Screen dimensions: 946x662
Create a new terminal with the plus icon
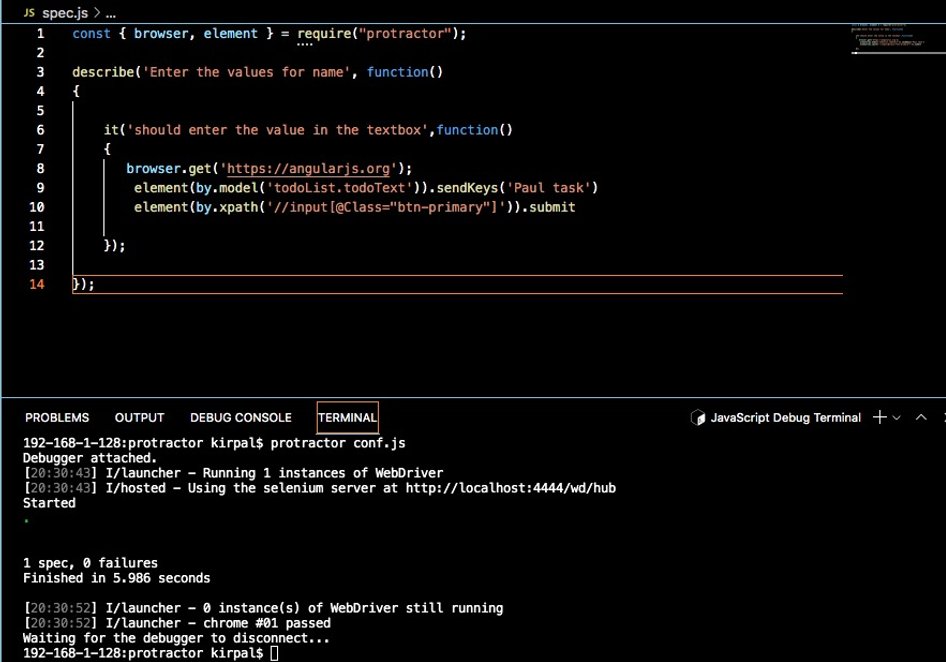point(880,417)
